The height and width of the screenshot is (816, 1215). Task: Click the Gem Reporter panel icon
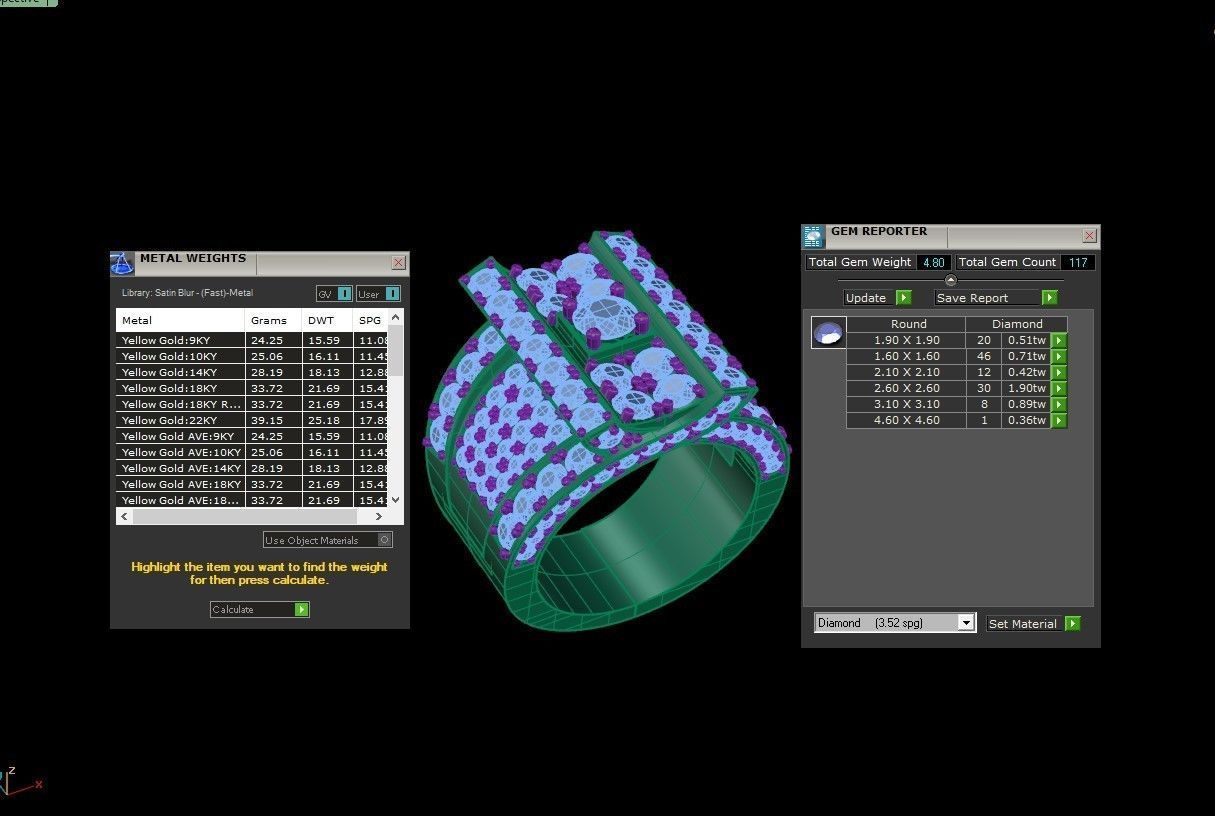(813, 237)
